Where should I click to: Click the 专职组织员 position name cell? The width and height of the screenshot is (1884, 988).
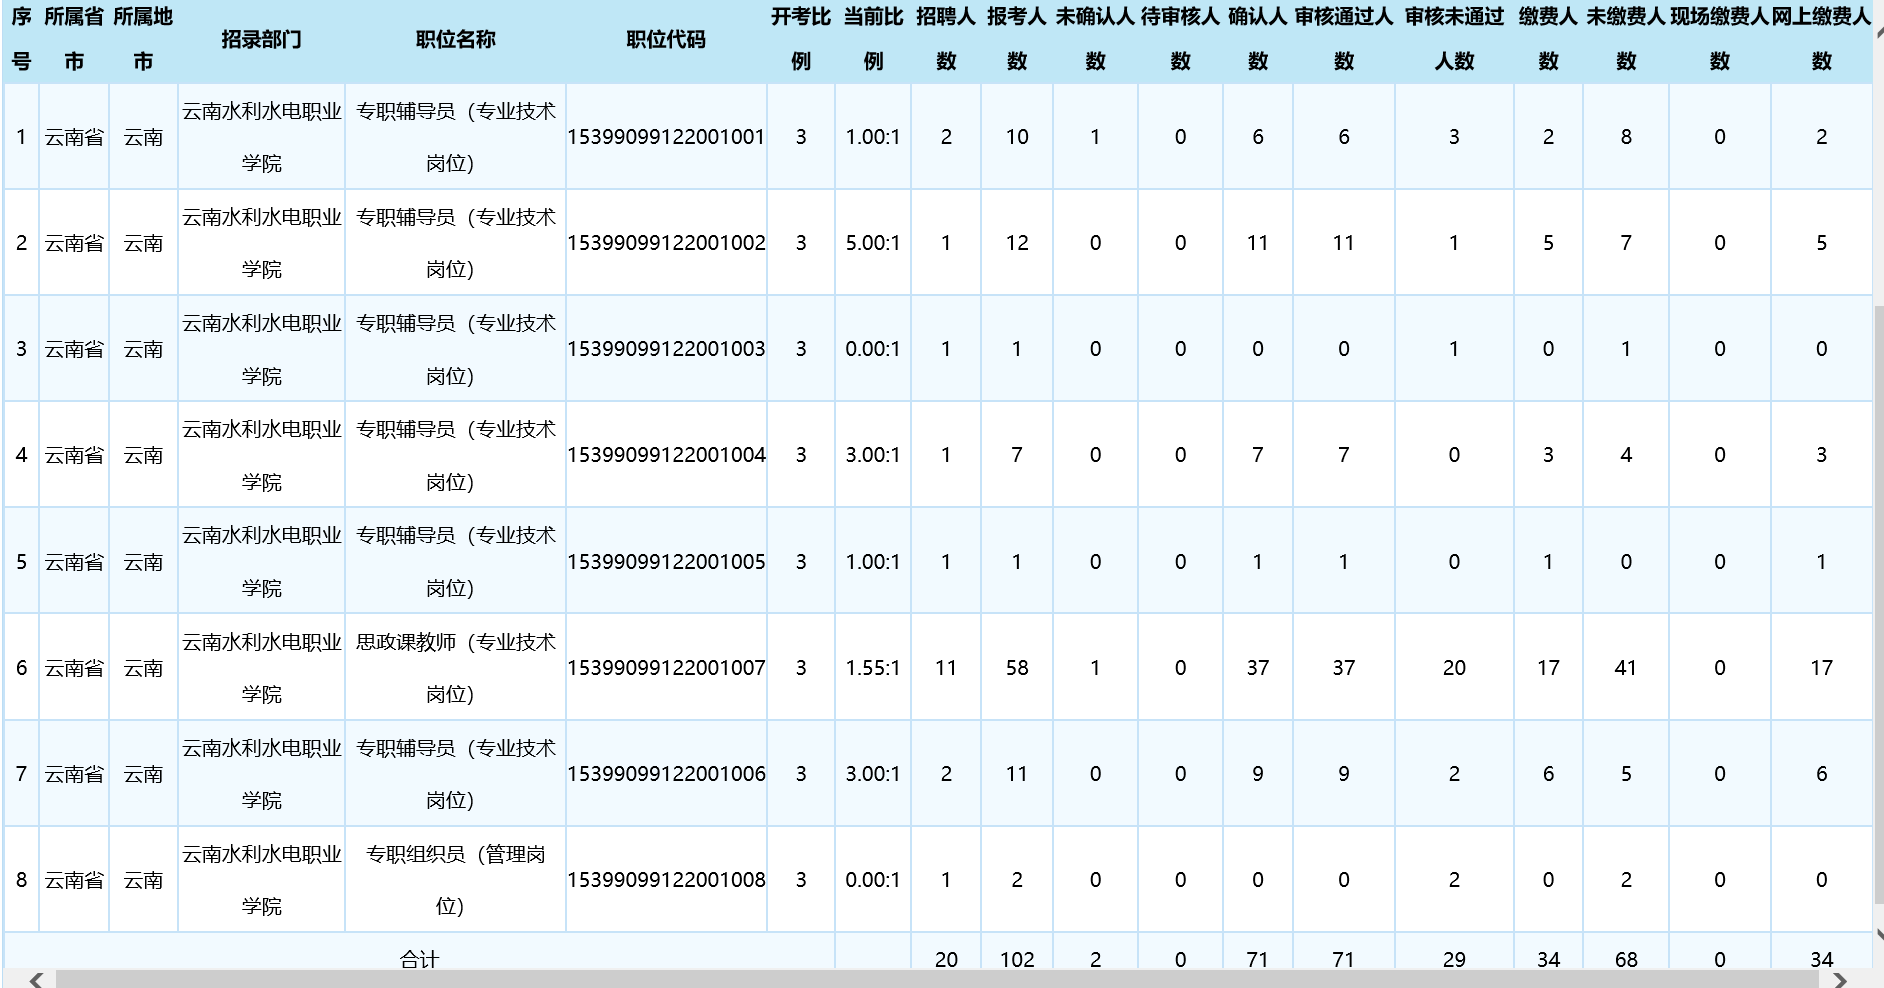455,880
